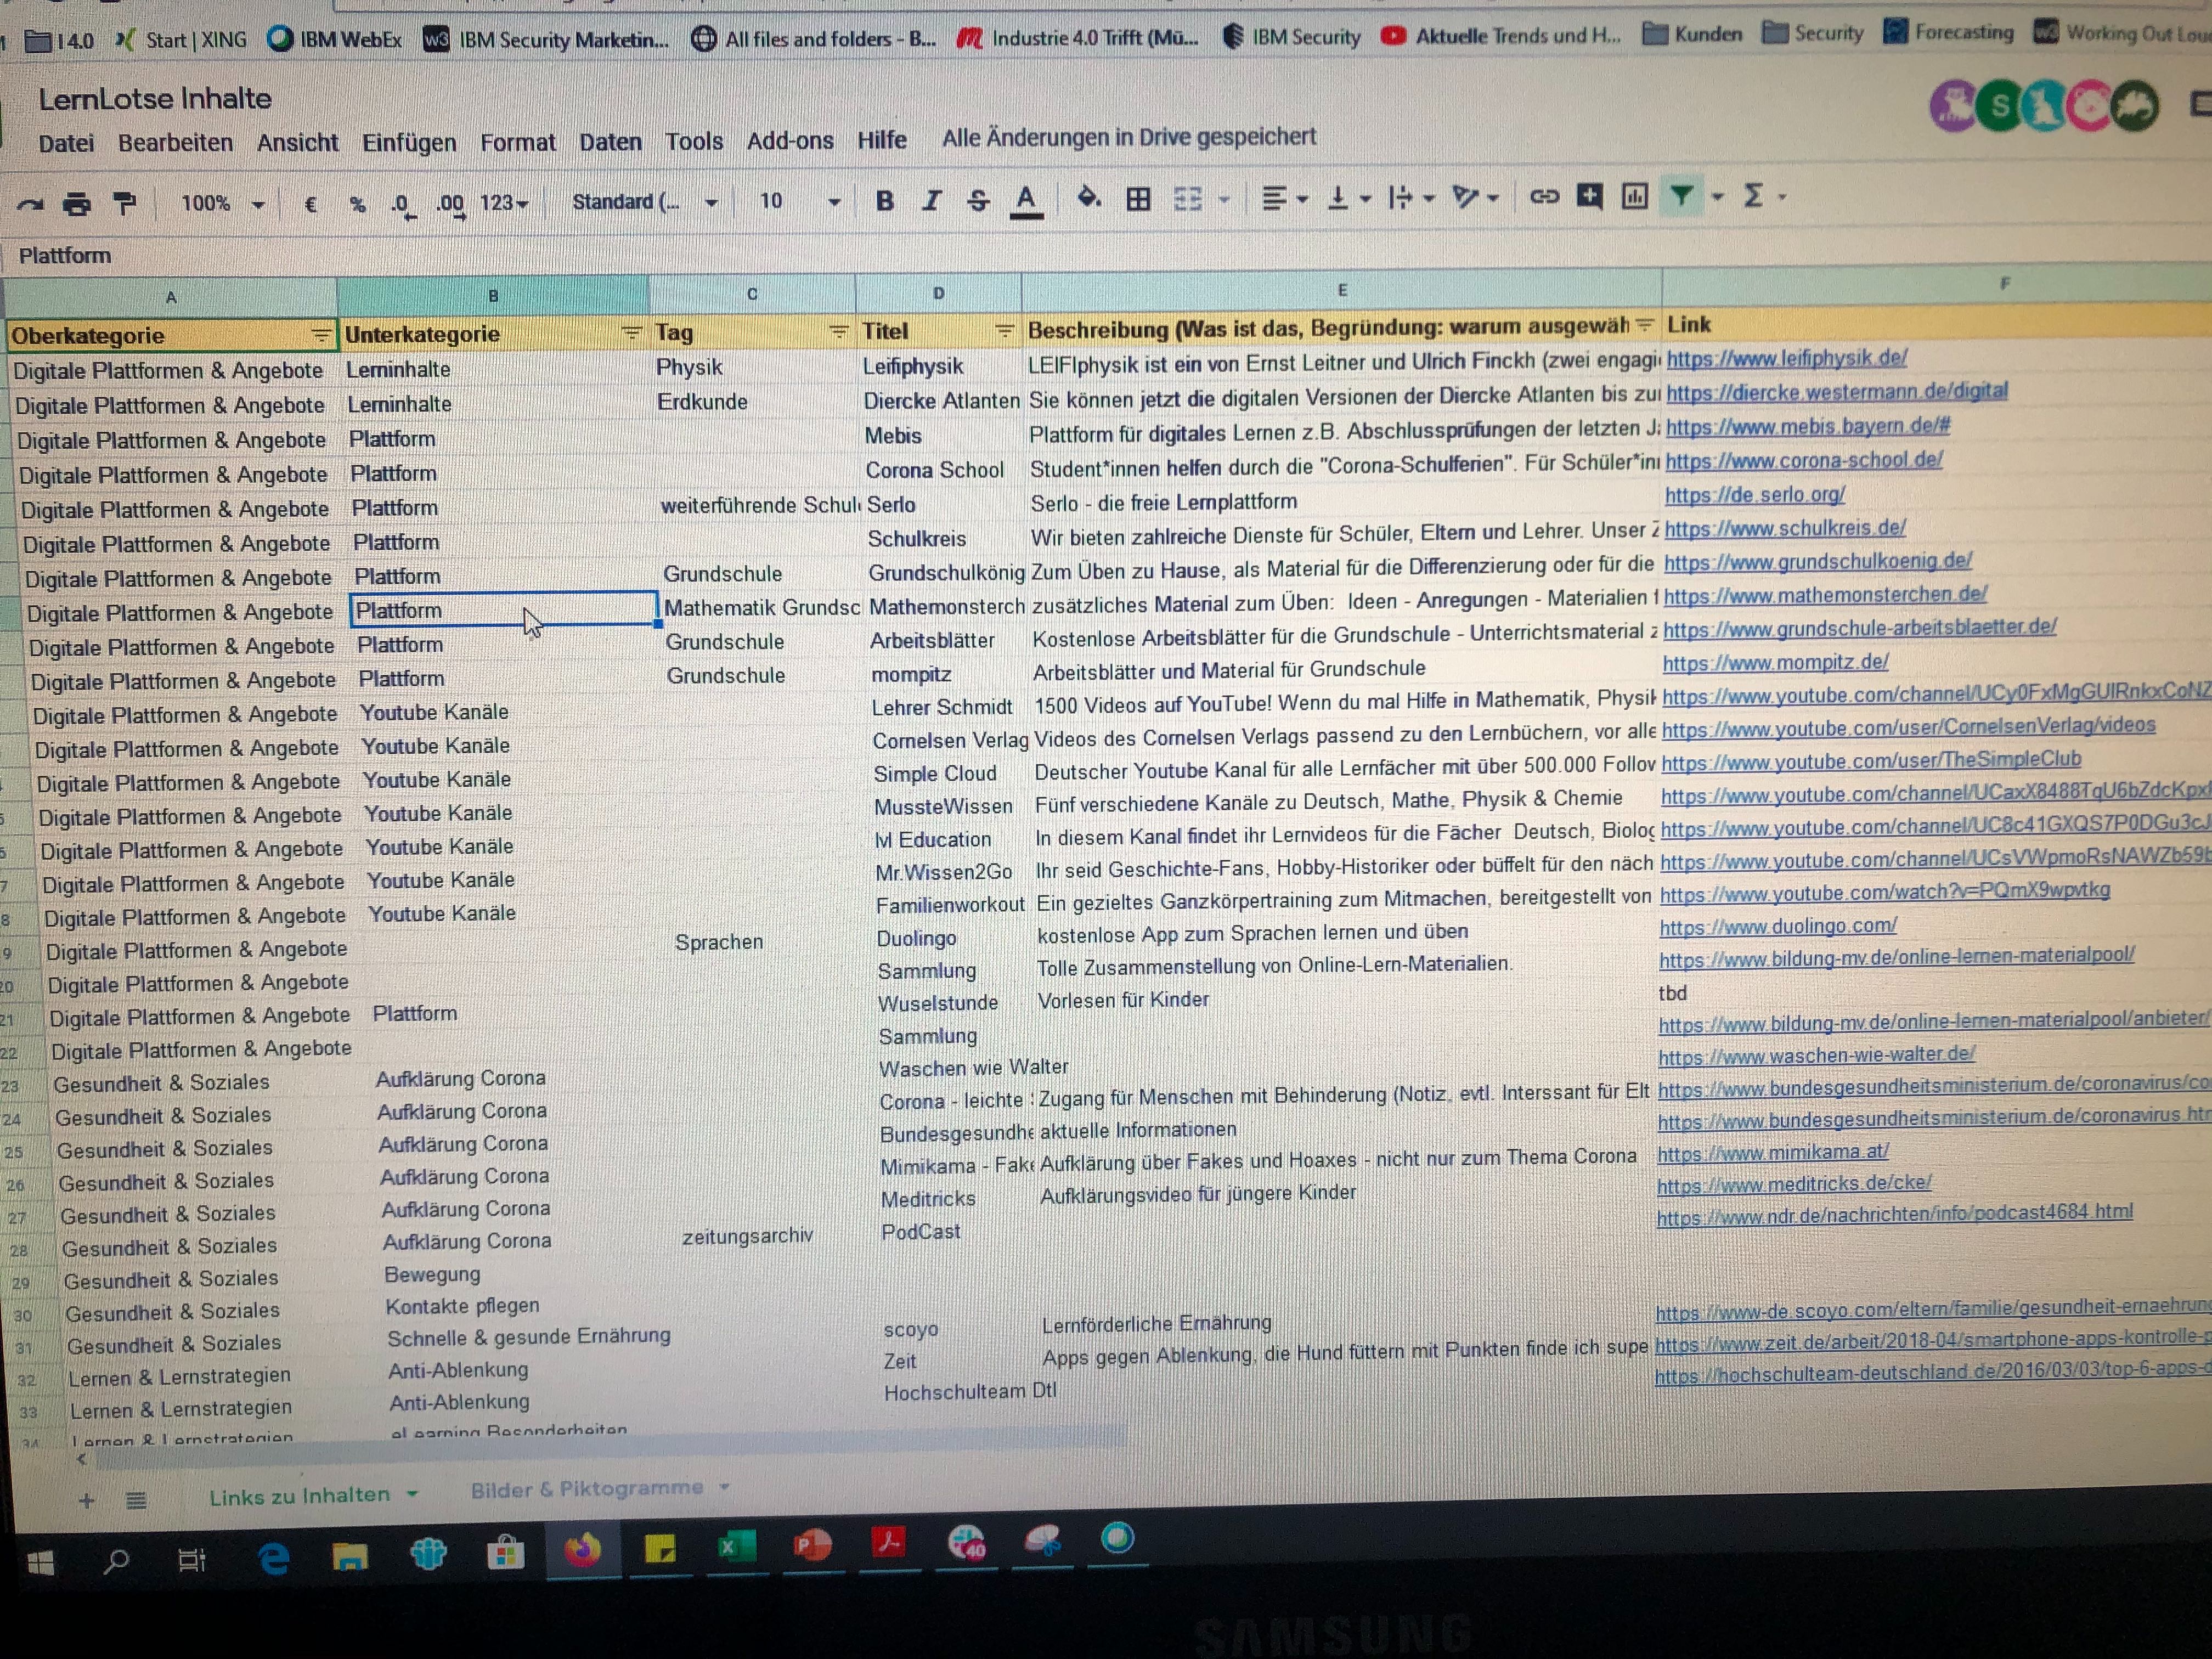Open the leifiphysik.de link
The image size is (2212, 1659).
click(x=1786, y=358)
